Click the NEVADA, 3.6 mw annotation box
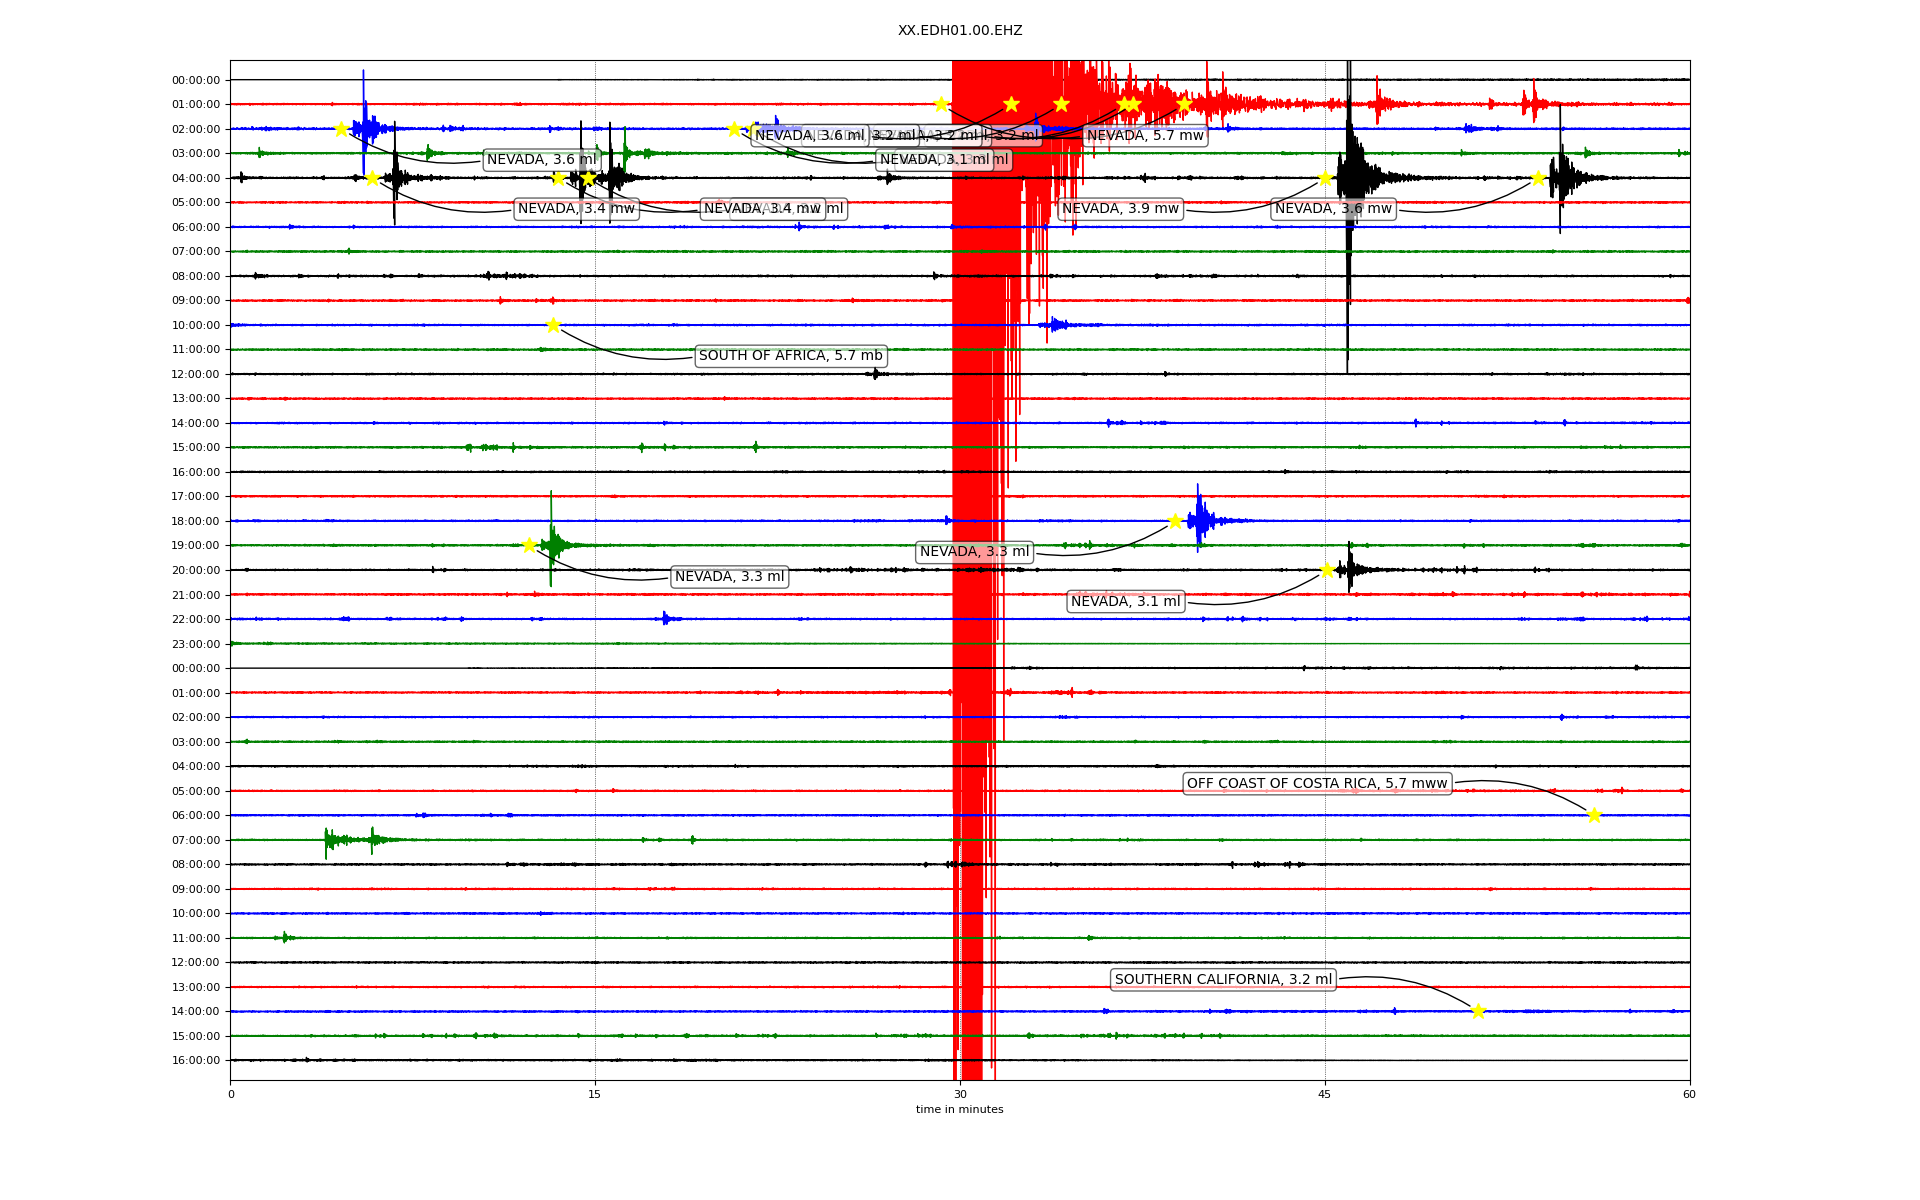Image resolution: width=1920 pixels, height=1200 pixels. click(1333, 209)
